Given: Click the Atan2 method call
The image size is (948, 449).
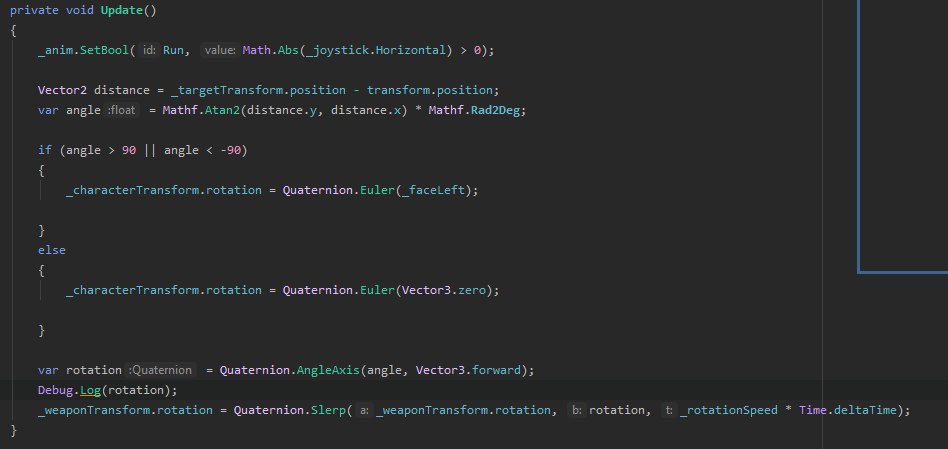Looking at the screenshot, I should [222, 110].
